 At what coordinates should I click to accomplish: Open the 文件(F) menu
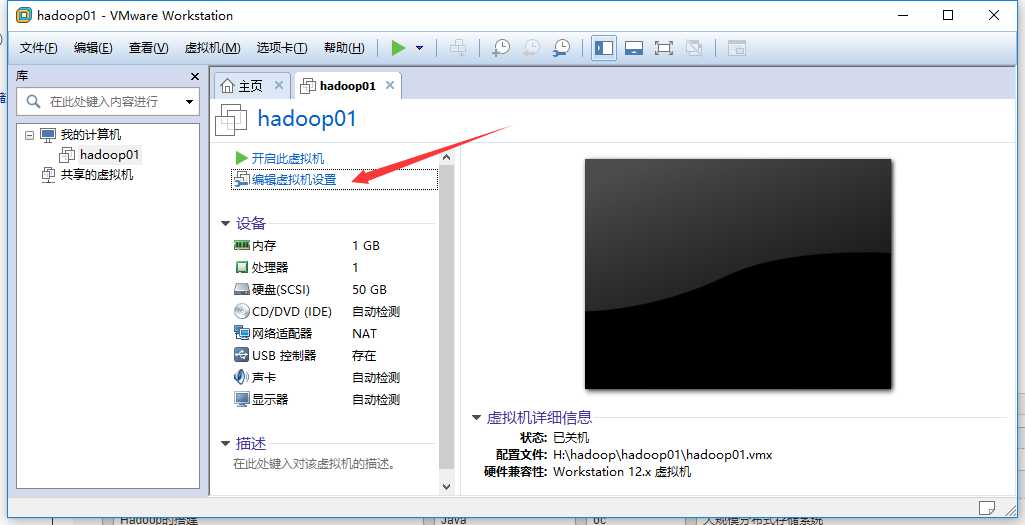pos(39,48)
